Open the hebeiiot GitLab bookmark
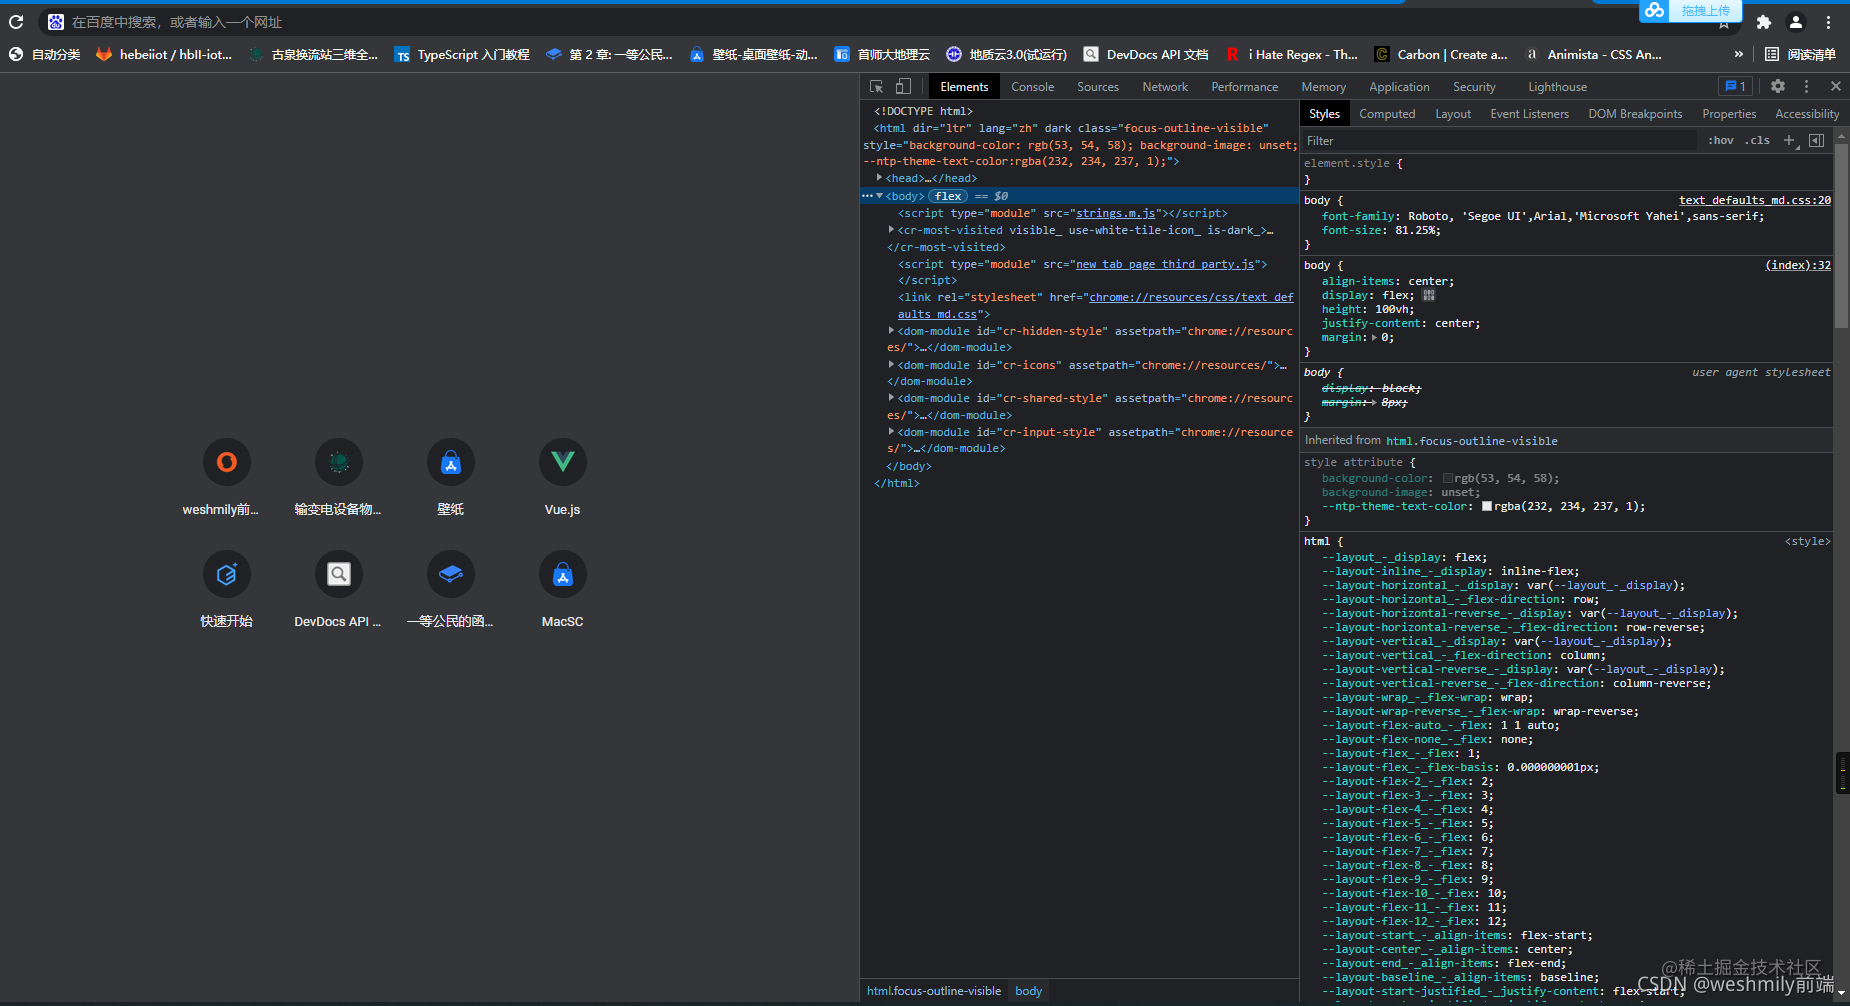The height and width of the screenshot is (1006, 1850). (x=164, y=54)
